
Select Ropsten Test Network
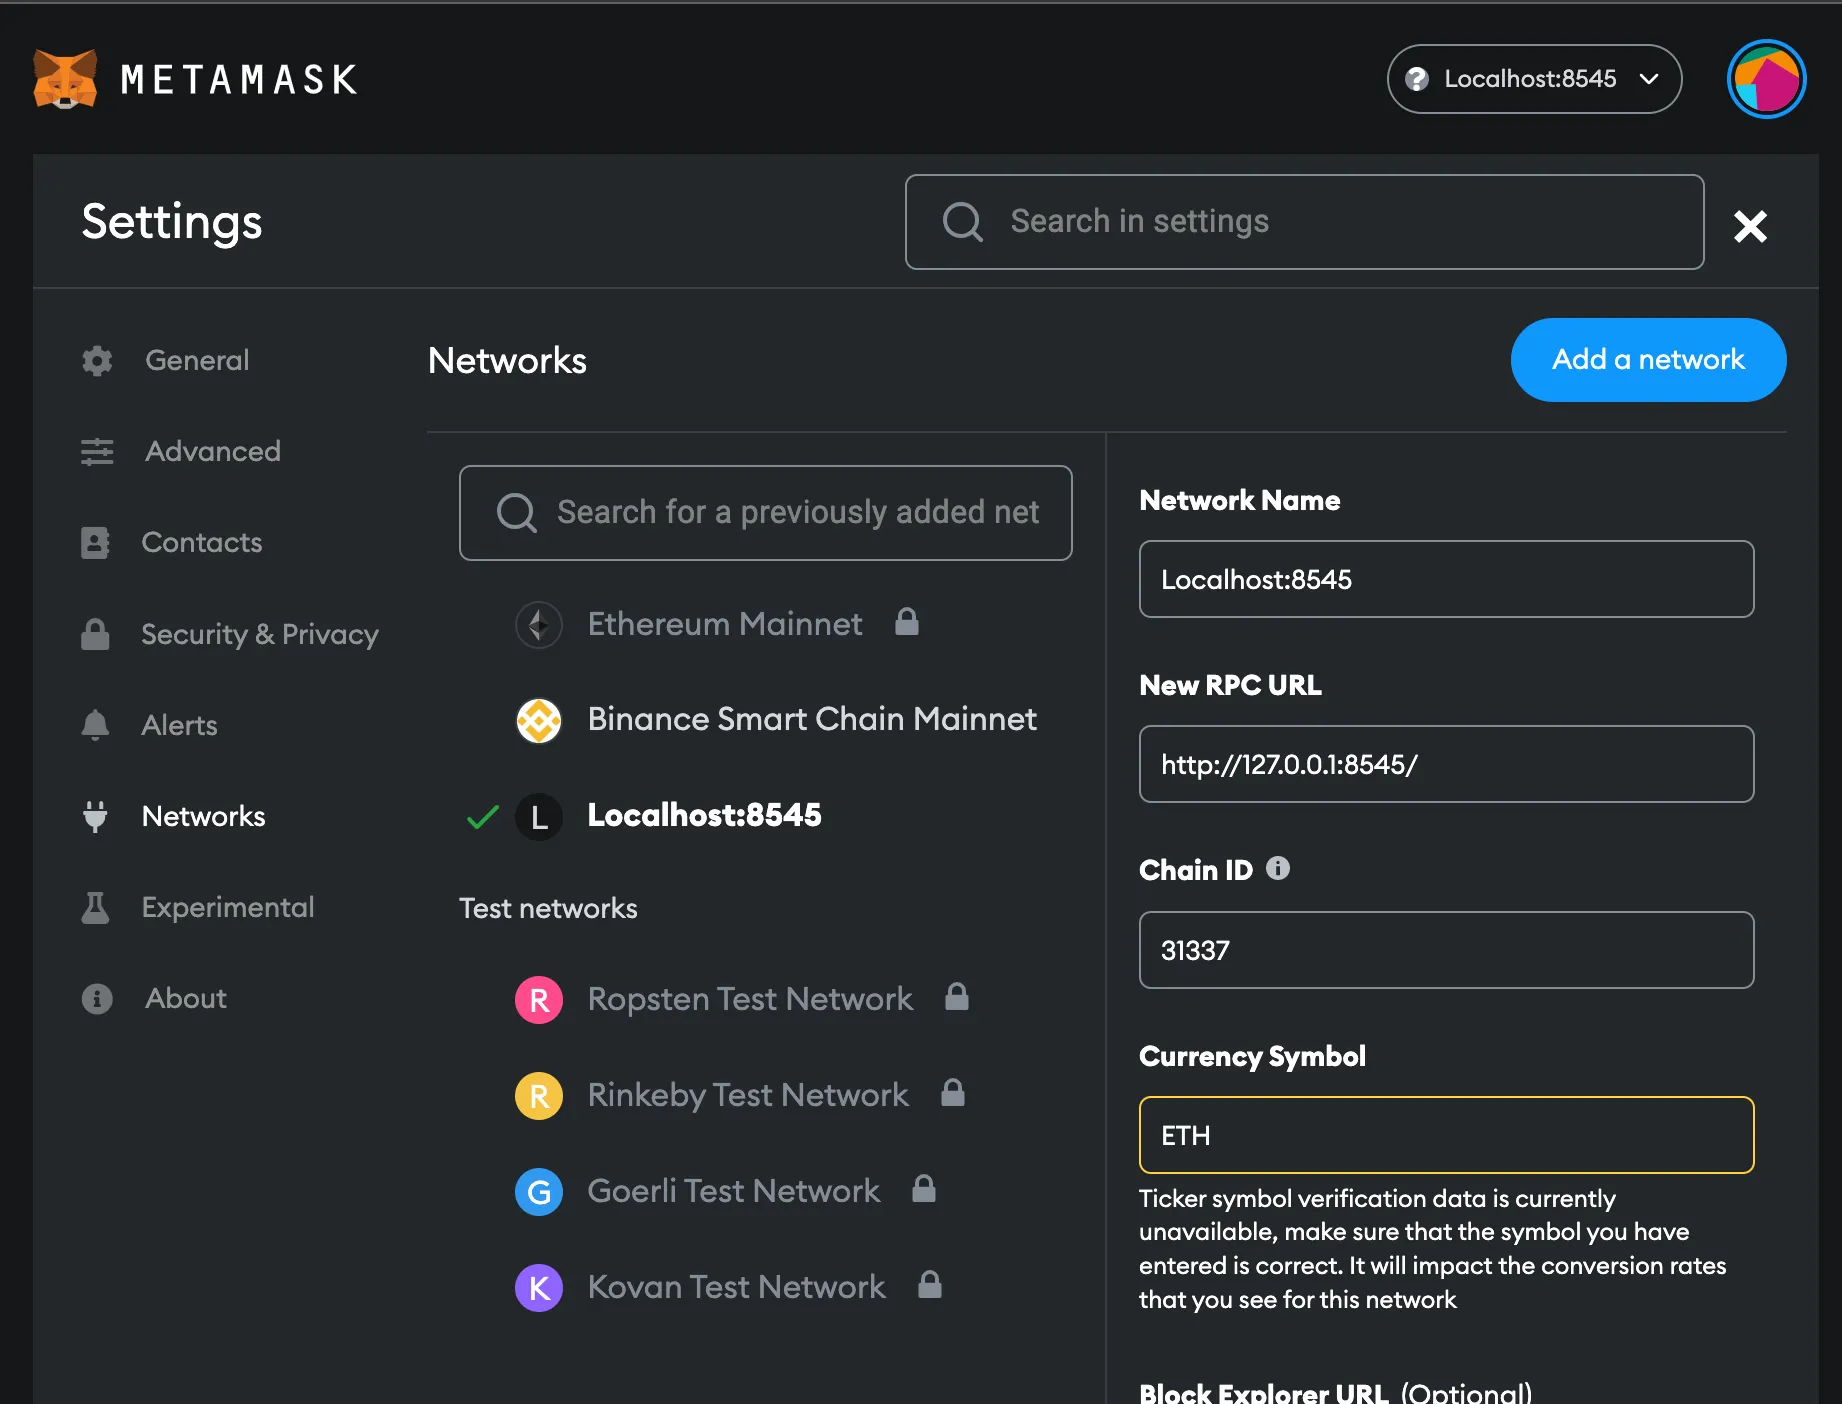tap(749, 999)
